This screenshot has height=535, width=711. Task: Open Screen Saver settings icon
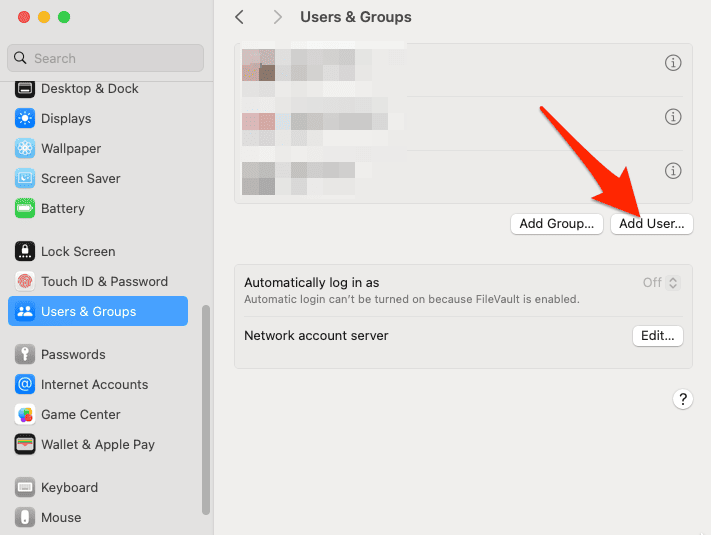25,179
